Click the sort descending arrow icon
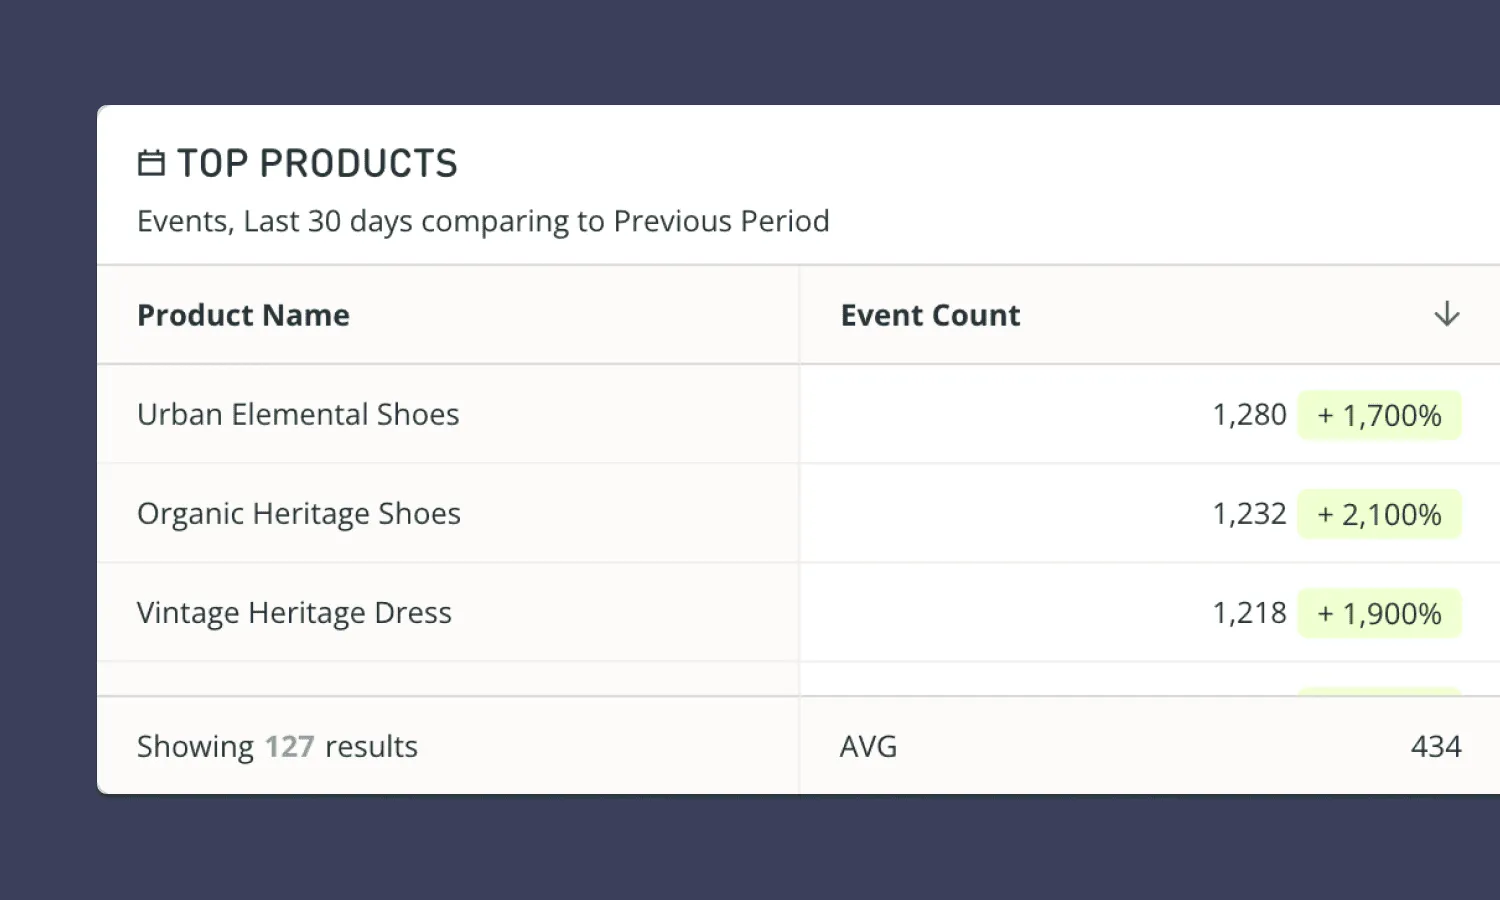This screenshot has width=1500, height=900. (1446, 315)
